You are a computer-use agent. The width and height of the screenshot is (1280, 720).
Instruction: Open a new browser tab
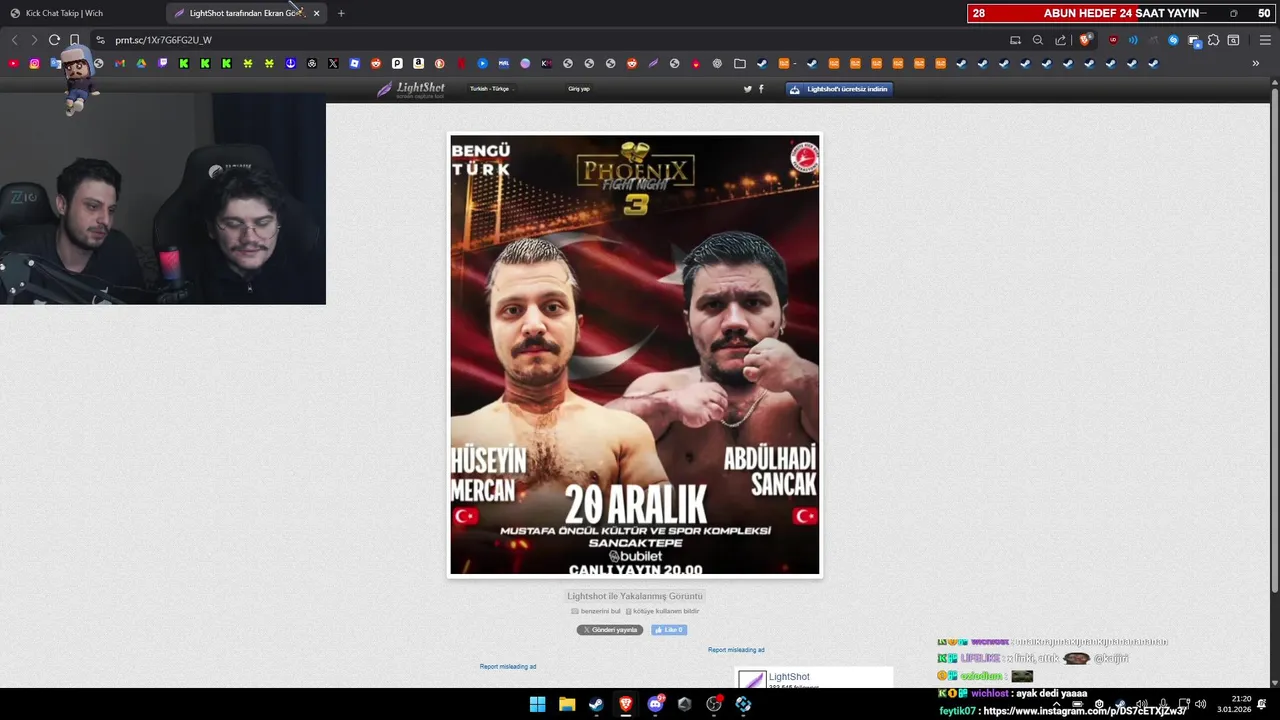341,13
